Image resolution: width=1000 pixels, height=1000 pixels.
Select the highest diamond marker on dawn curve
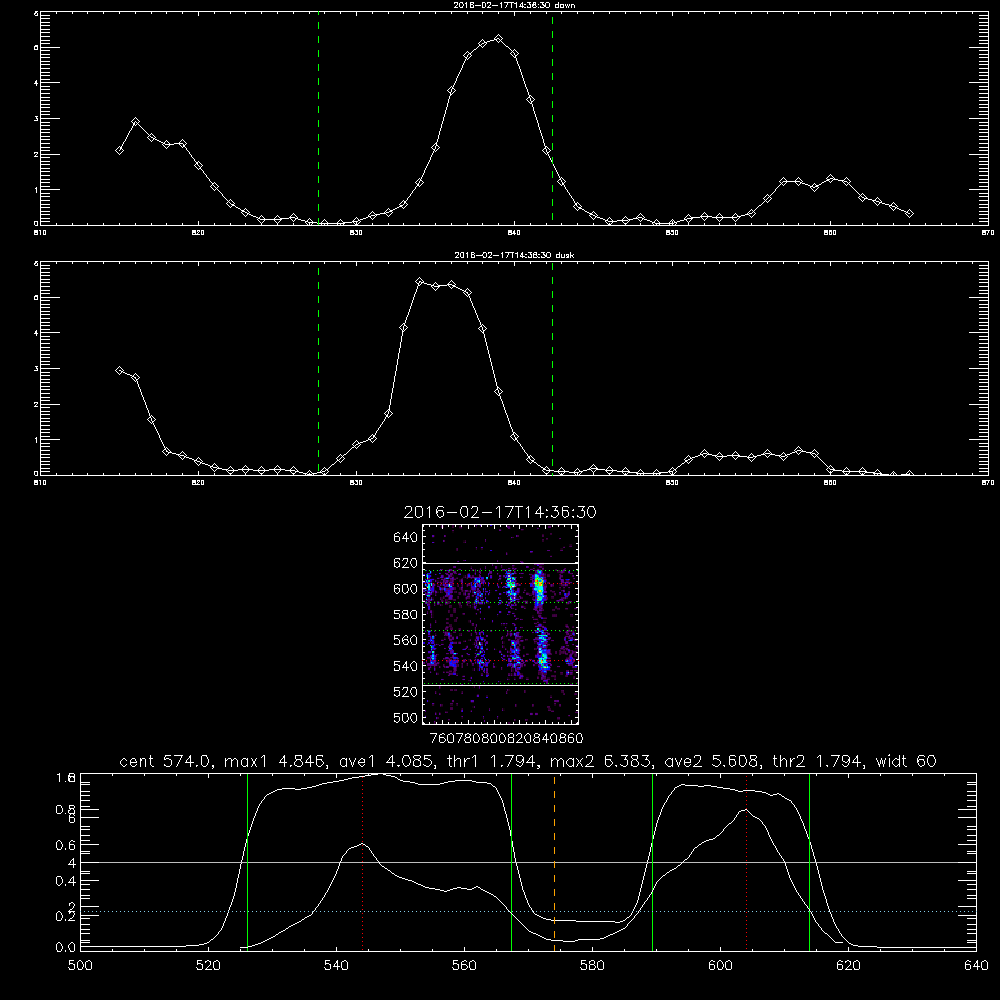click(x=499, y=39)
